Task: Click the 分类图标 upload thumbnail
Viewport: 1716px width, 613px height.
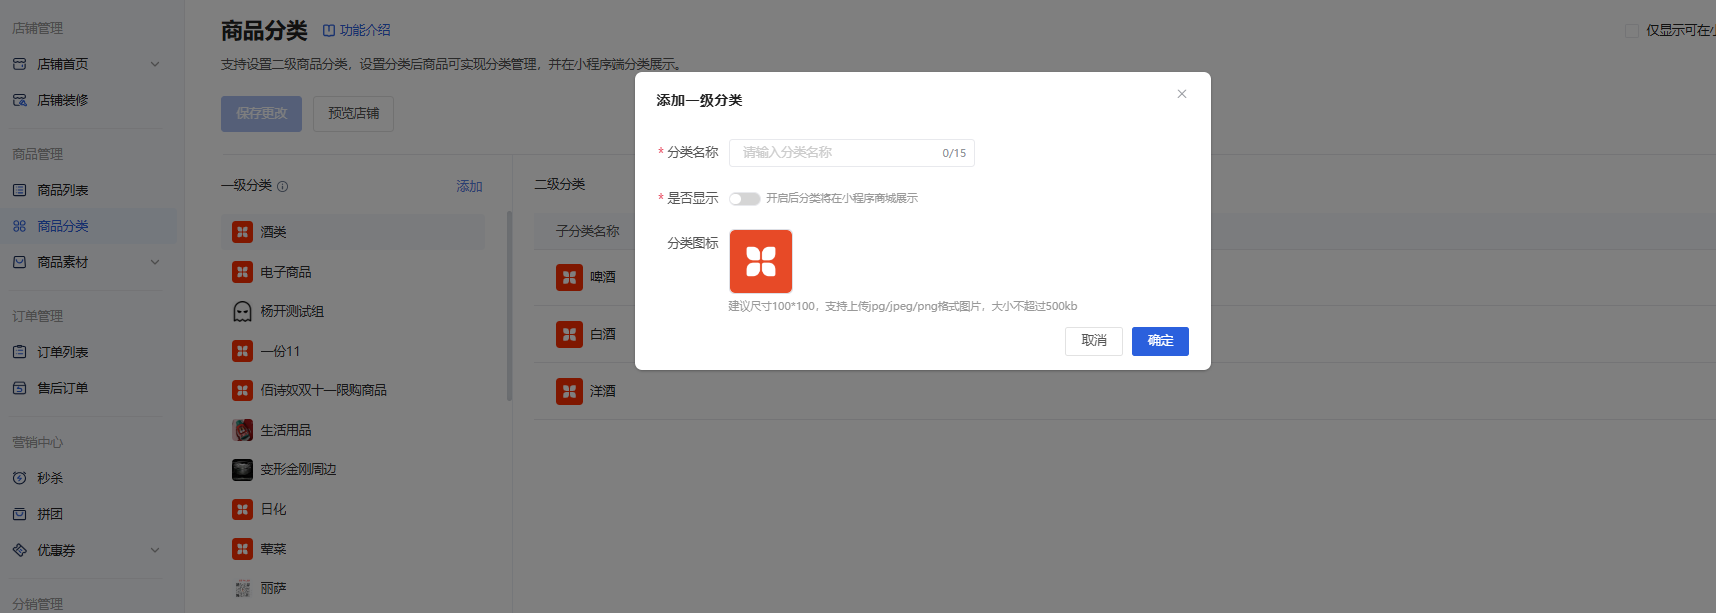Action: pyautogui.click(x=761, y=261)
